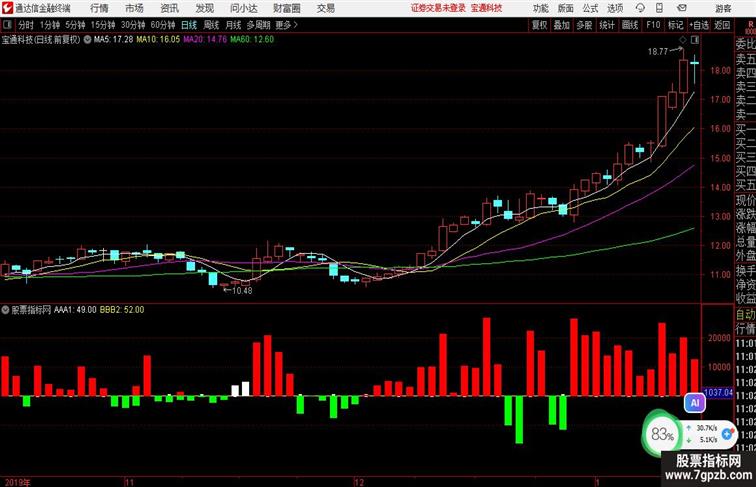The height and width of the screenshot is (487, 756).
Task: Click the 统计 statistics toolbar button
Action: 607,25
